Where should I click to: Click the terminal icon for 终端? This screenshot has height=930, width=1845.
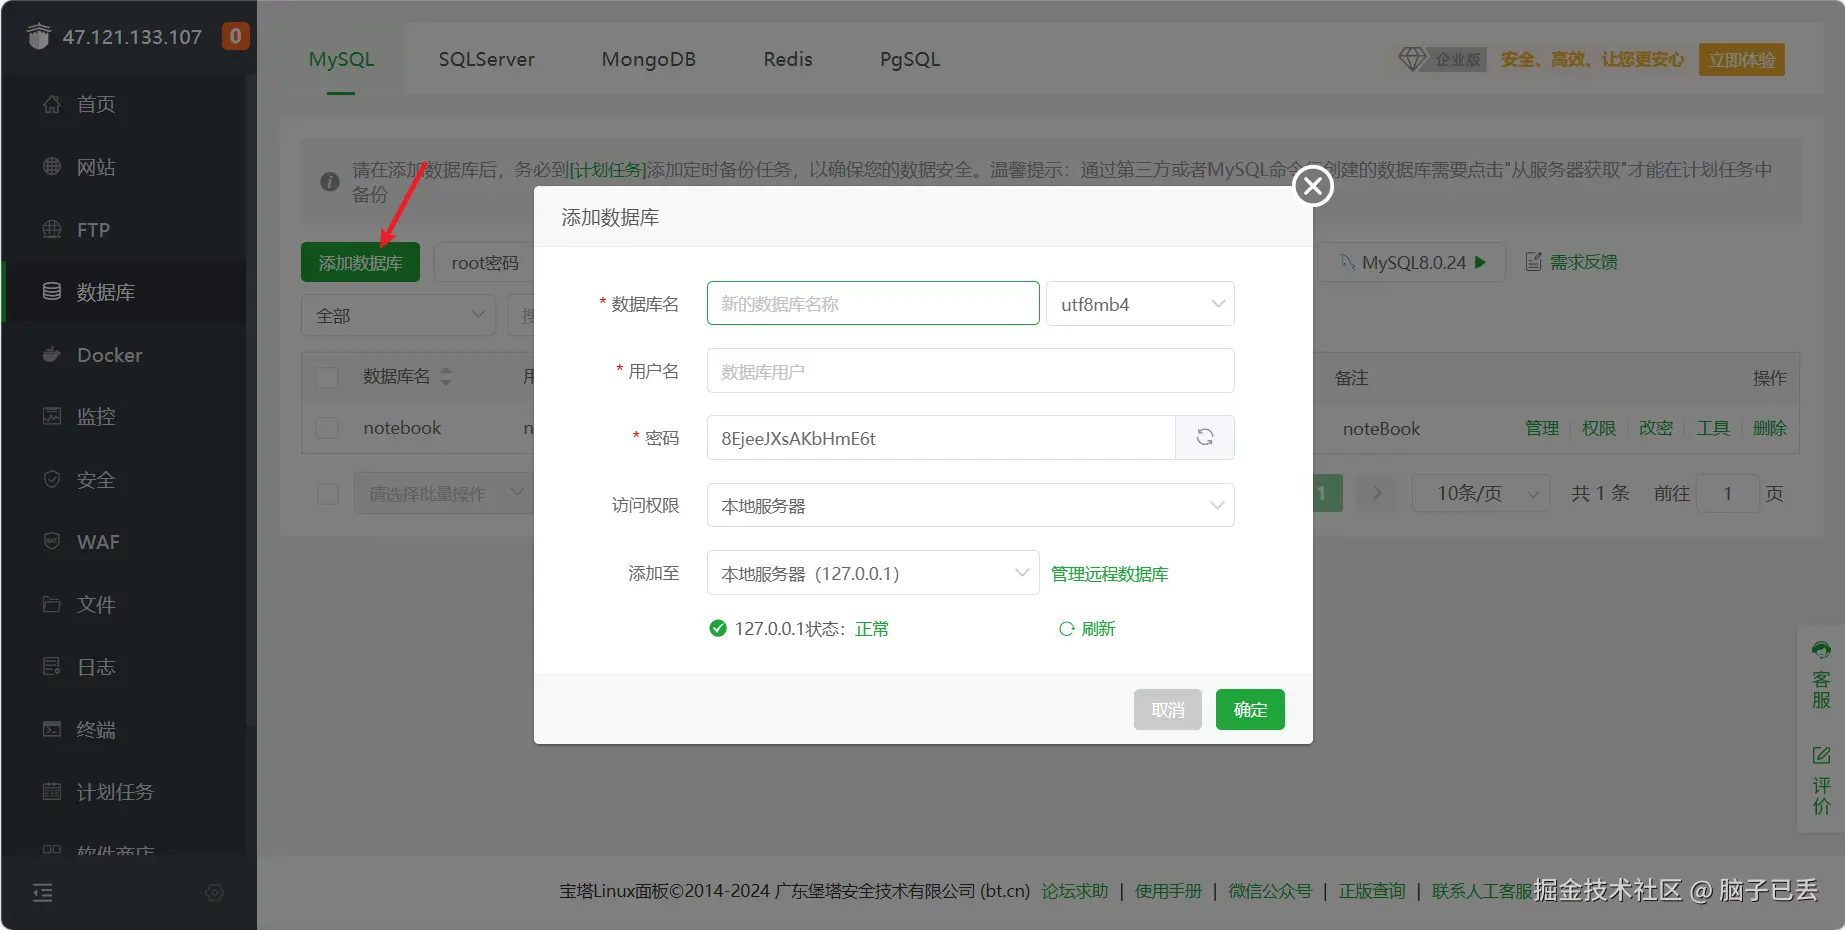click(52, 729)
